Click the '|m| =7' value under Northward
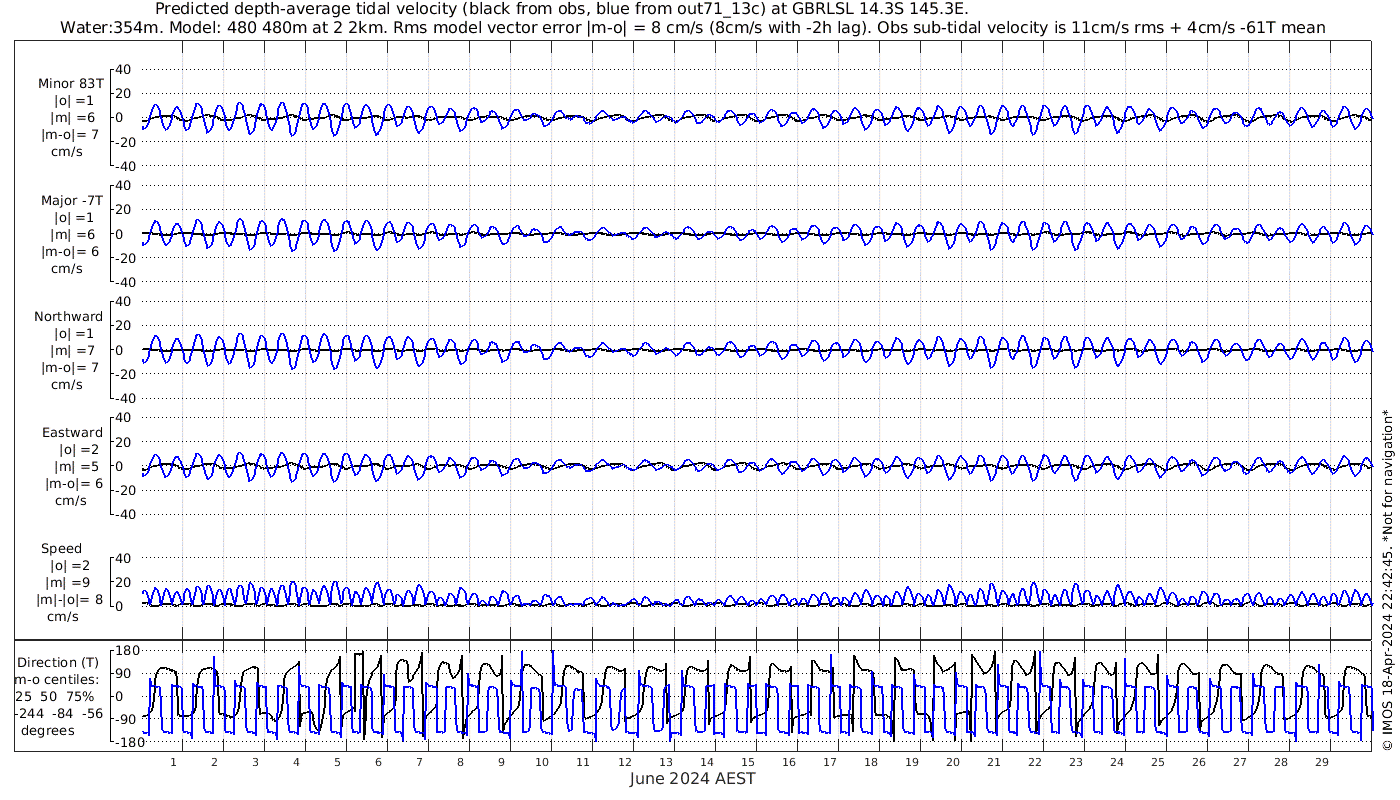This screenshot has width=1400, height=800. point(73,350)
